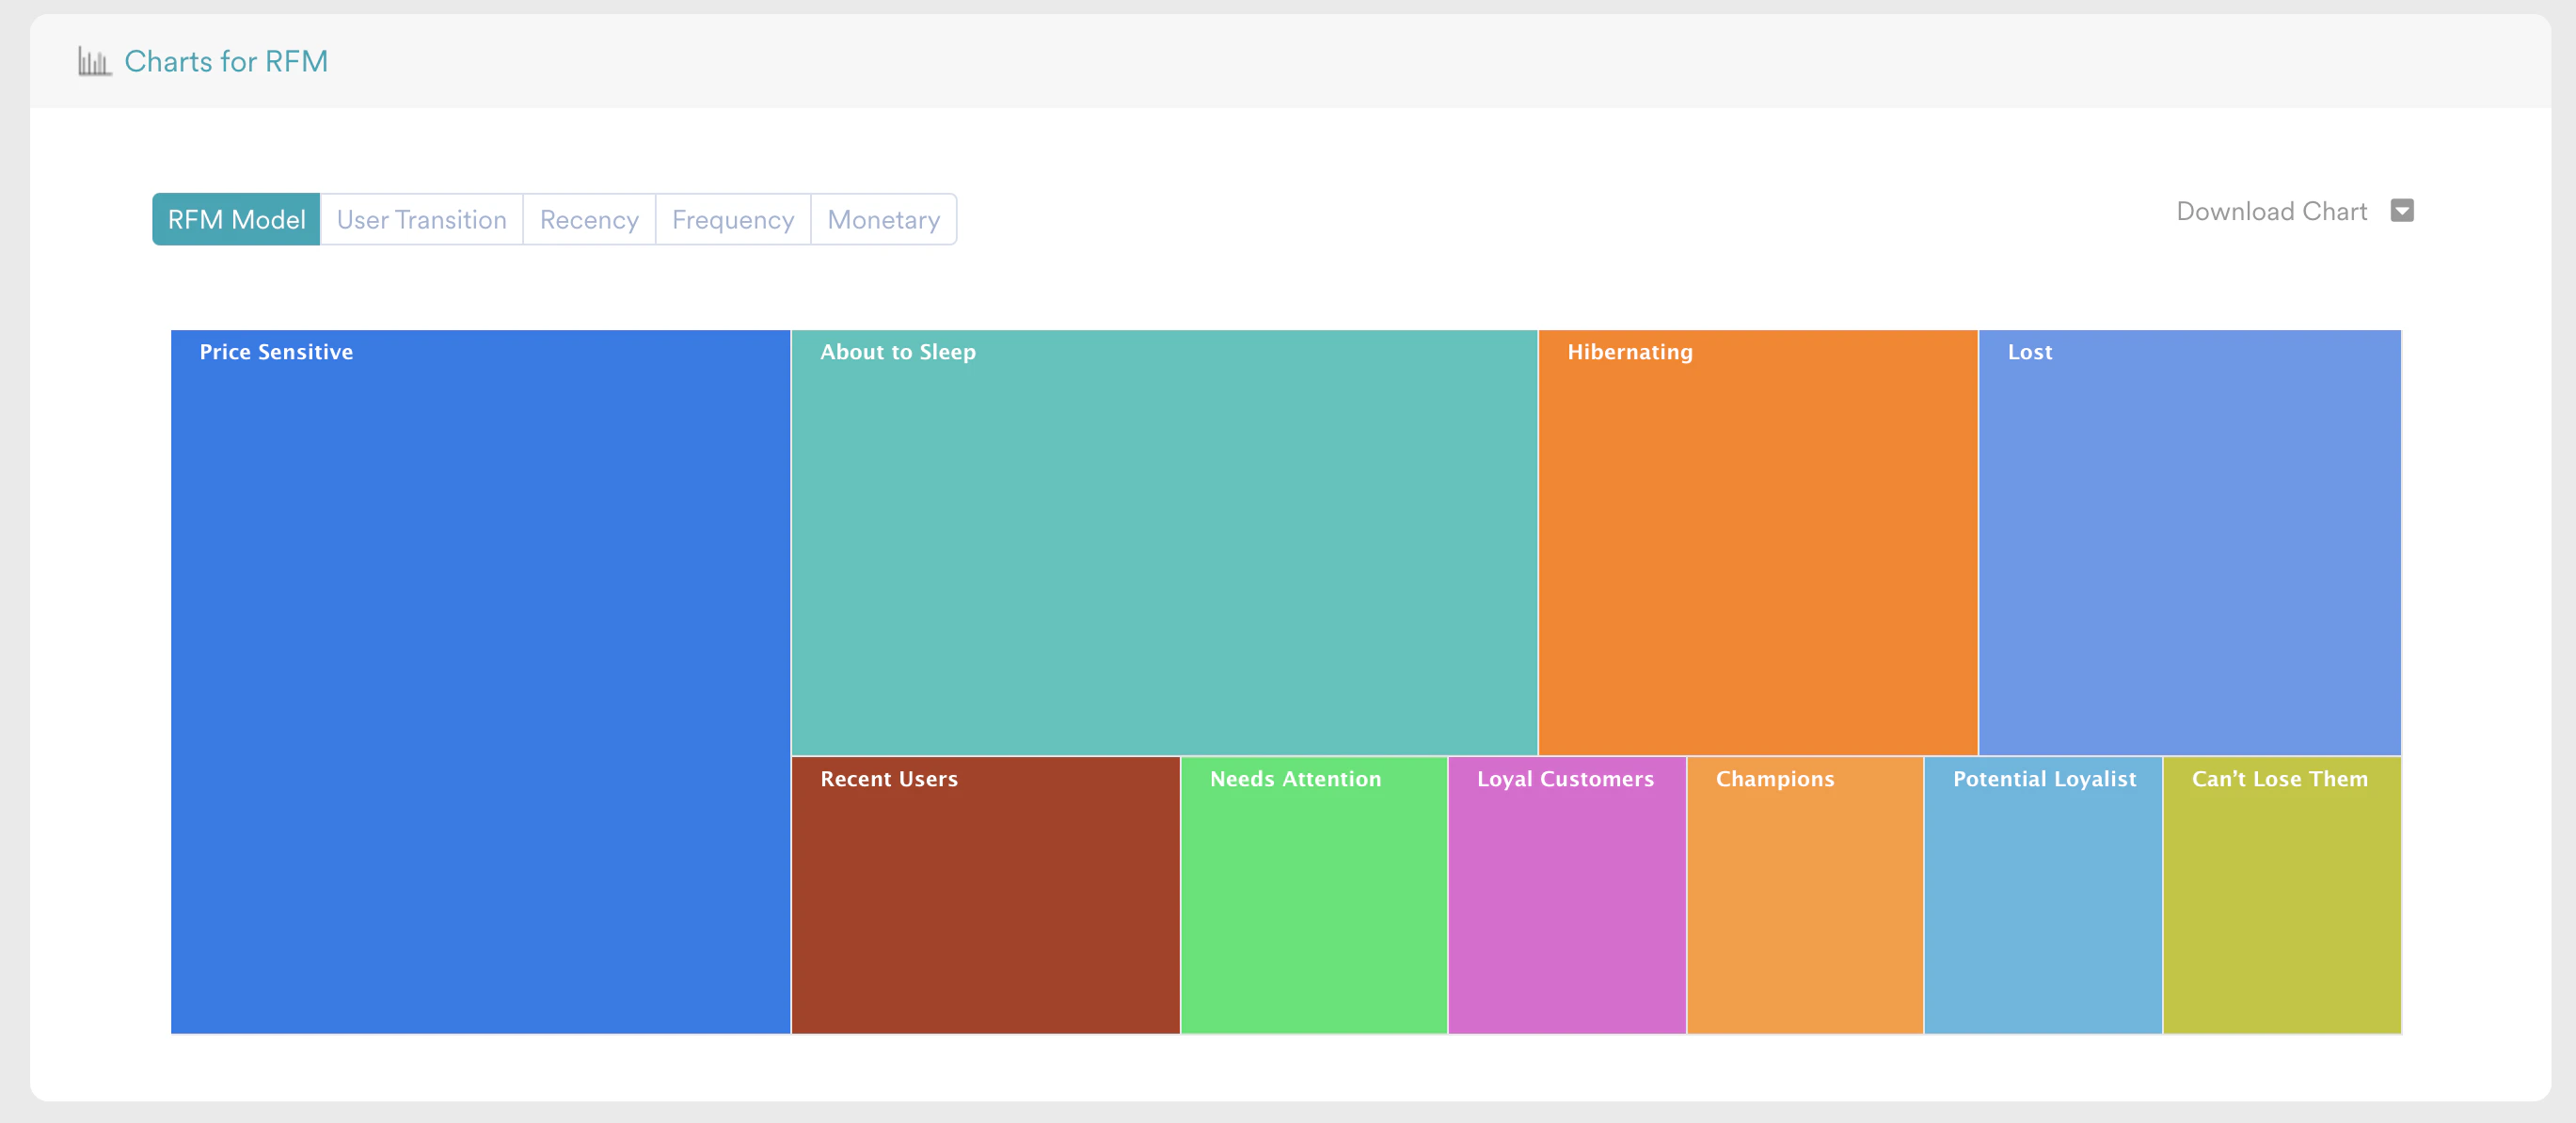Click the bar chart icon beside title
The width and height of the screenshot is (2576, 1123).
pyautogui.click(x=94, y=62)
